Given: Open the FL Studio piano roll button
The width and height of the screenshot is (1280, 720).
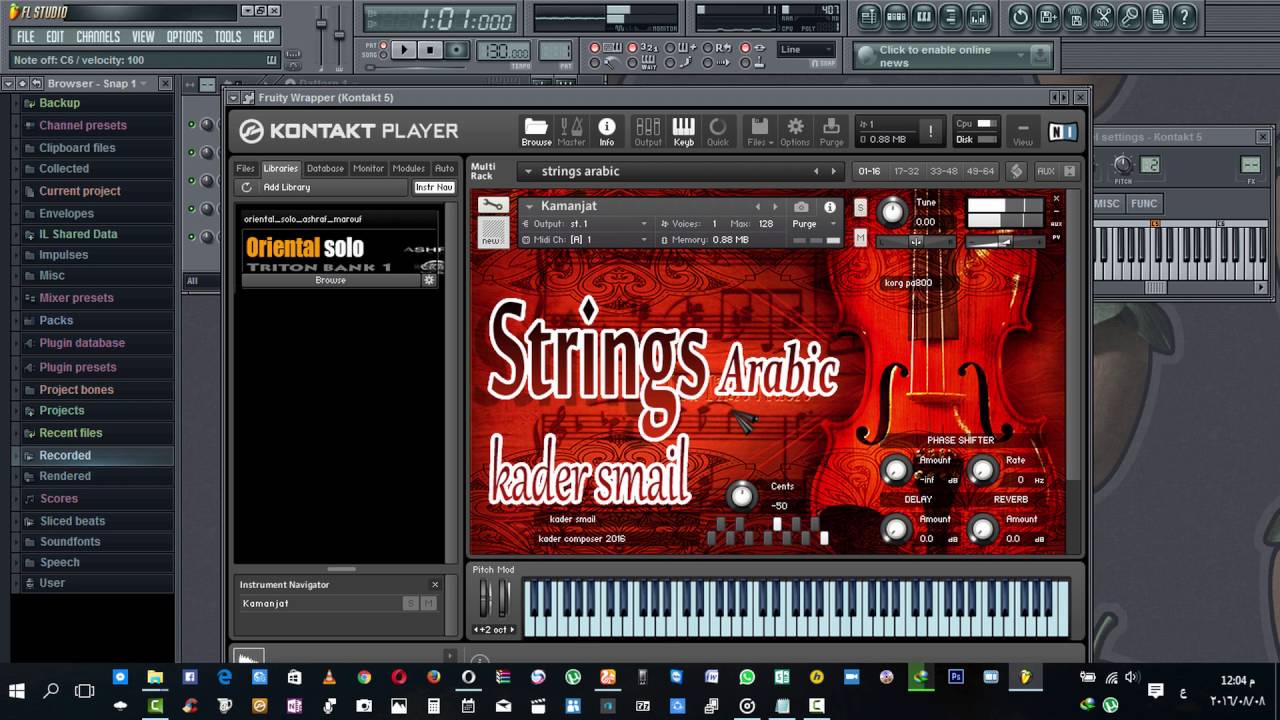Looking at the screenshot, I should click(923, 16).
